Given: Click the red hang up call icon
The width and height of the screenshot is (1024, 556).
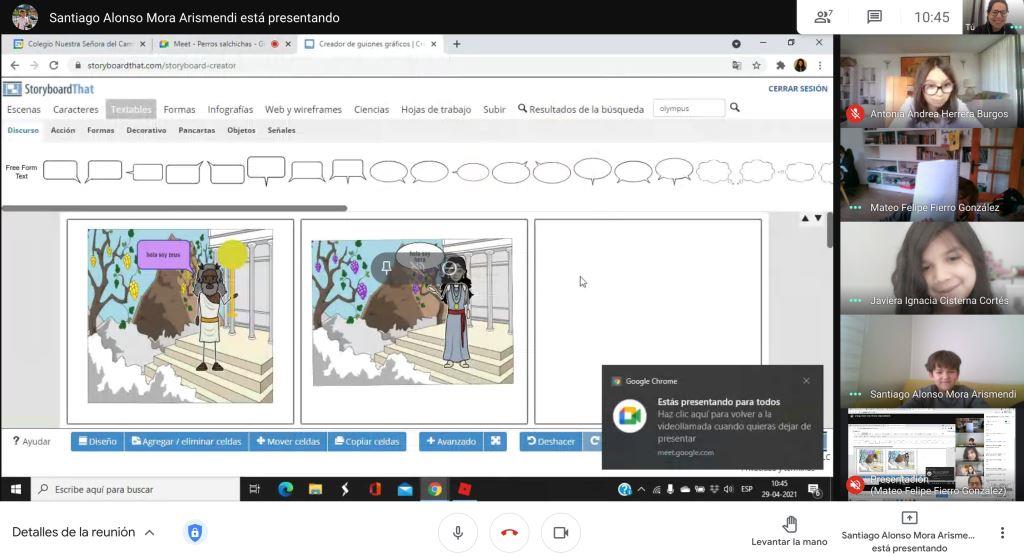Looking at the screenshot, I should 509,533.
